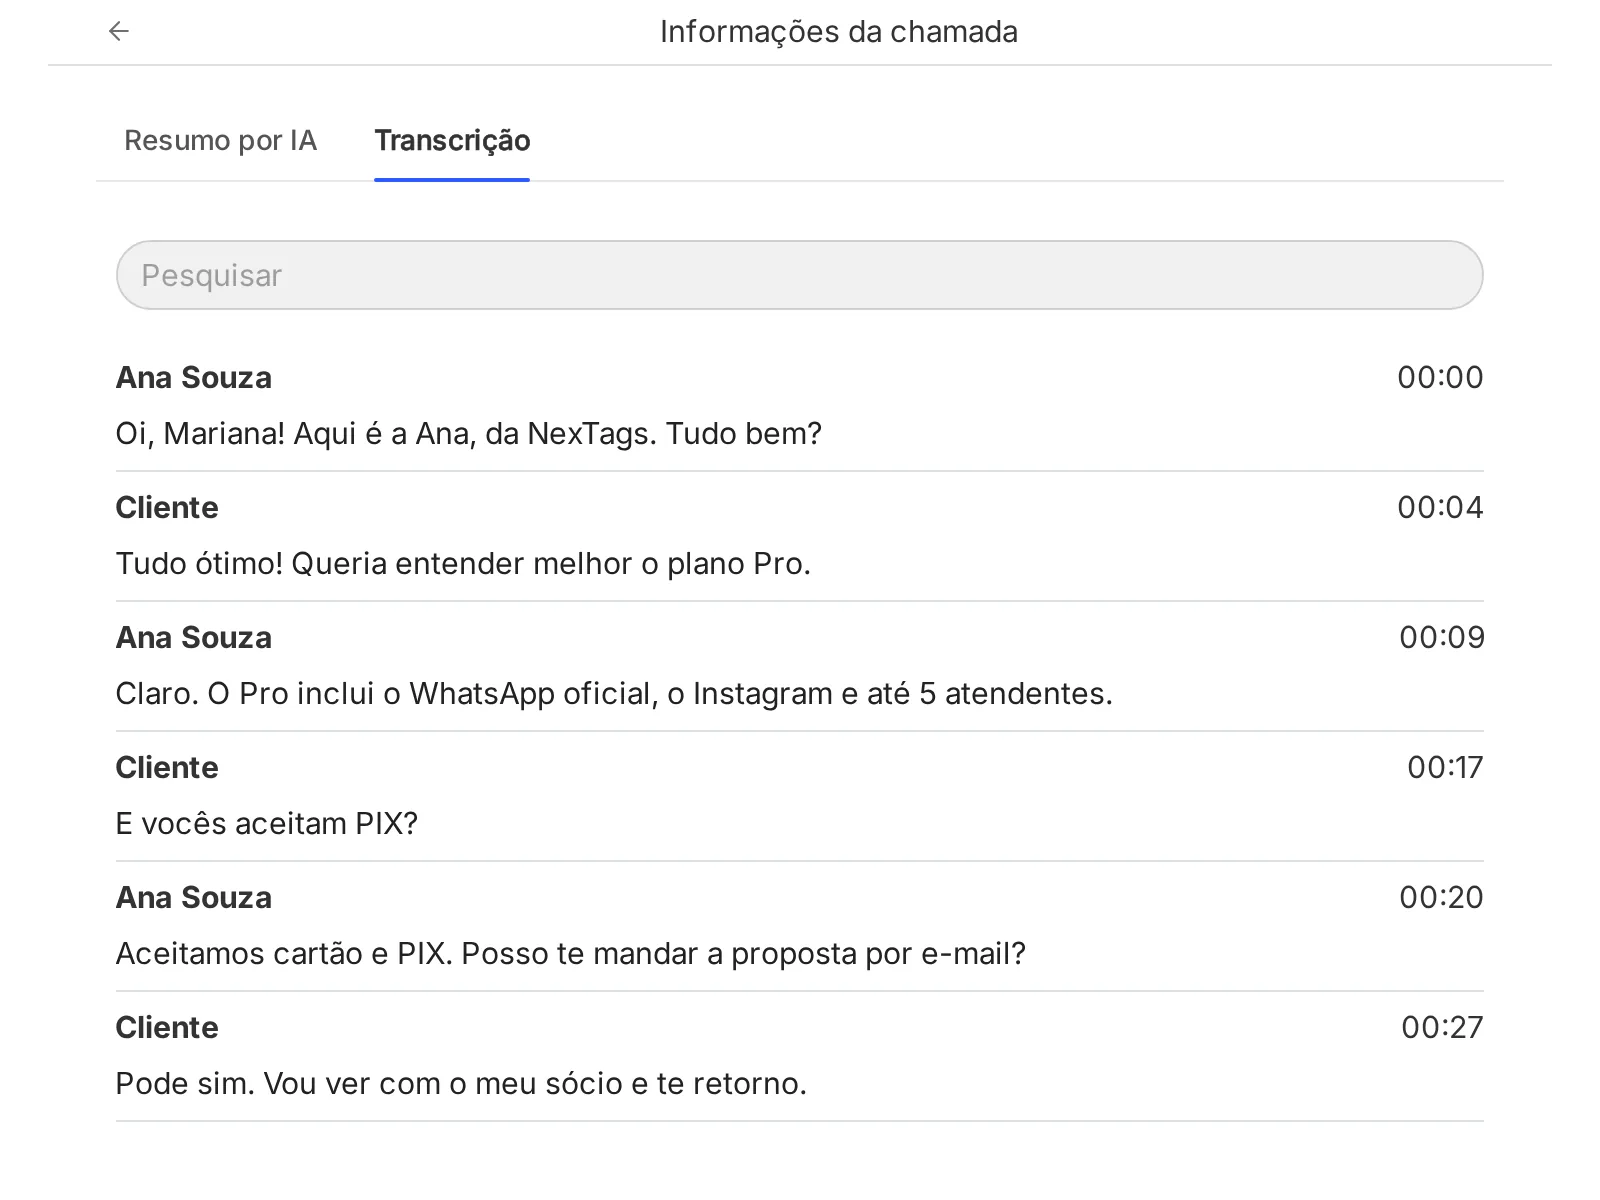
Task: Select line 'Aceitamos cartão e PIX'
Action: click(571, 953)
